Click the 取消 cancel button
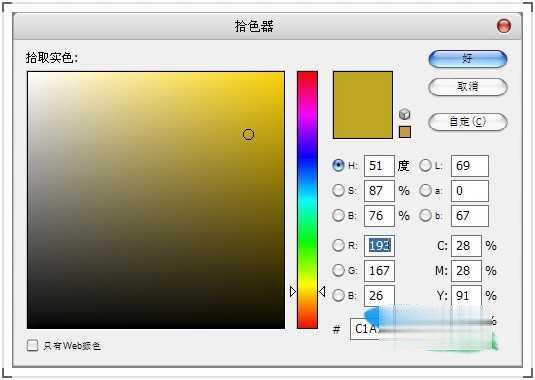Image resolution: width=535 pixels, height=380 pixels. pos(468,87)
